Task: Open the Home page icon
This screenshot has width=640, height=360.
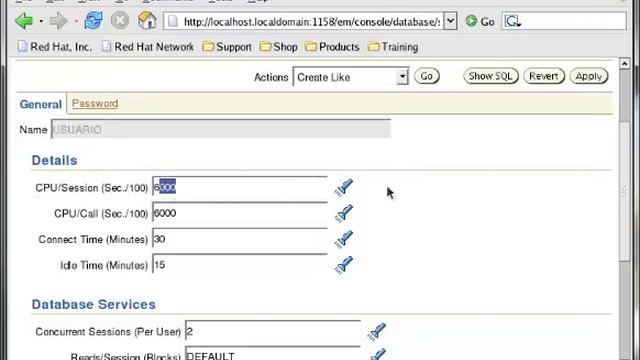Action: pos(147,20)
